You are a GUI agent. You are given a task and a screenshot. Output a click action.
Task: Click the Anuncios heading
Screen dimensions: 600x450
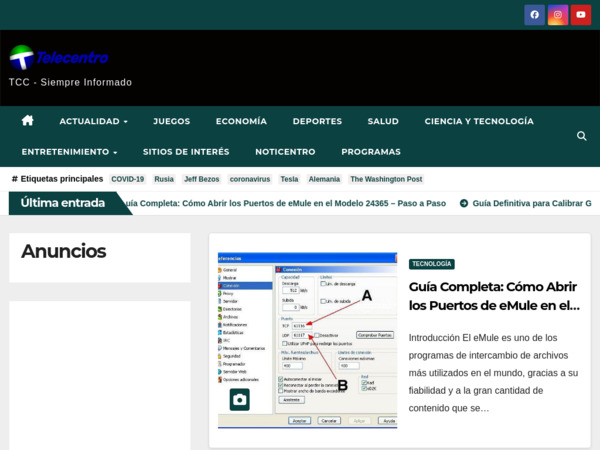pyautogui.click(x=64, y=251)
